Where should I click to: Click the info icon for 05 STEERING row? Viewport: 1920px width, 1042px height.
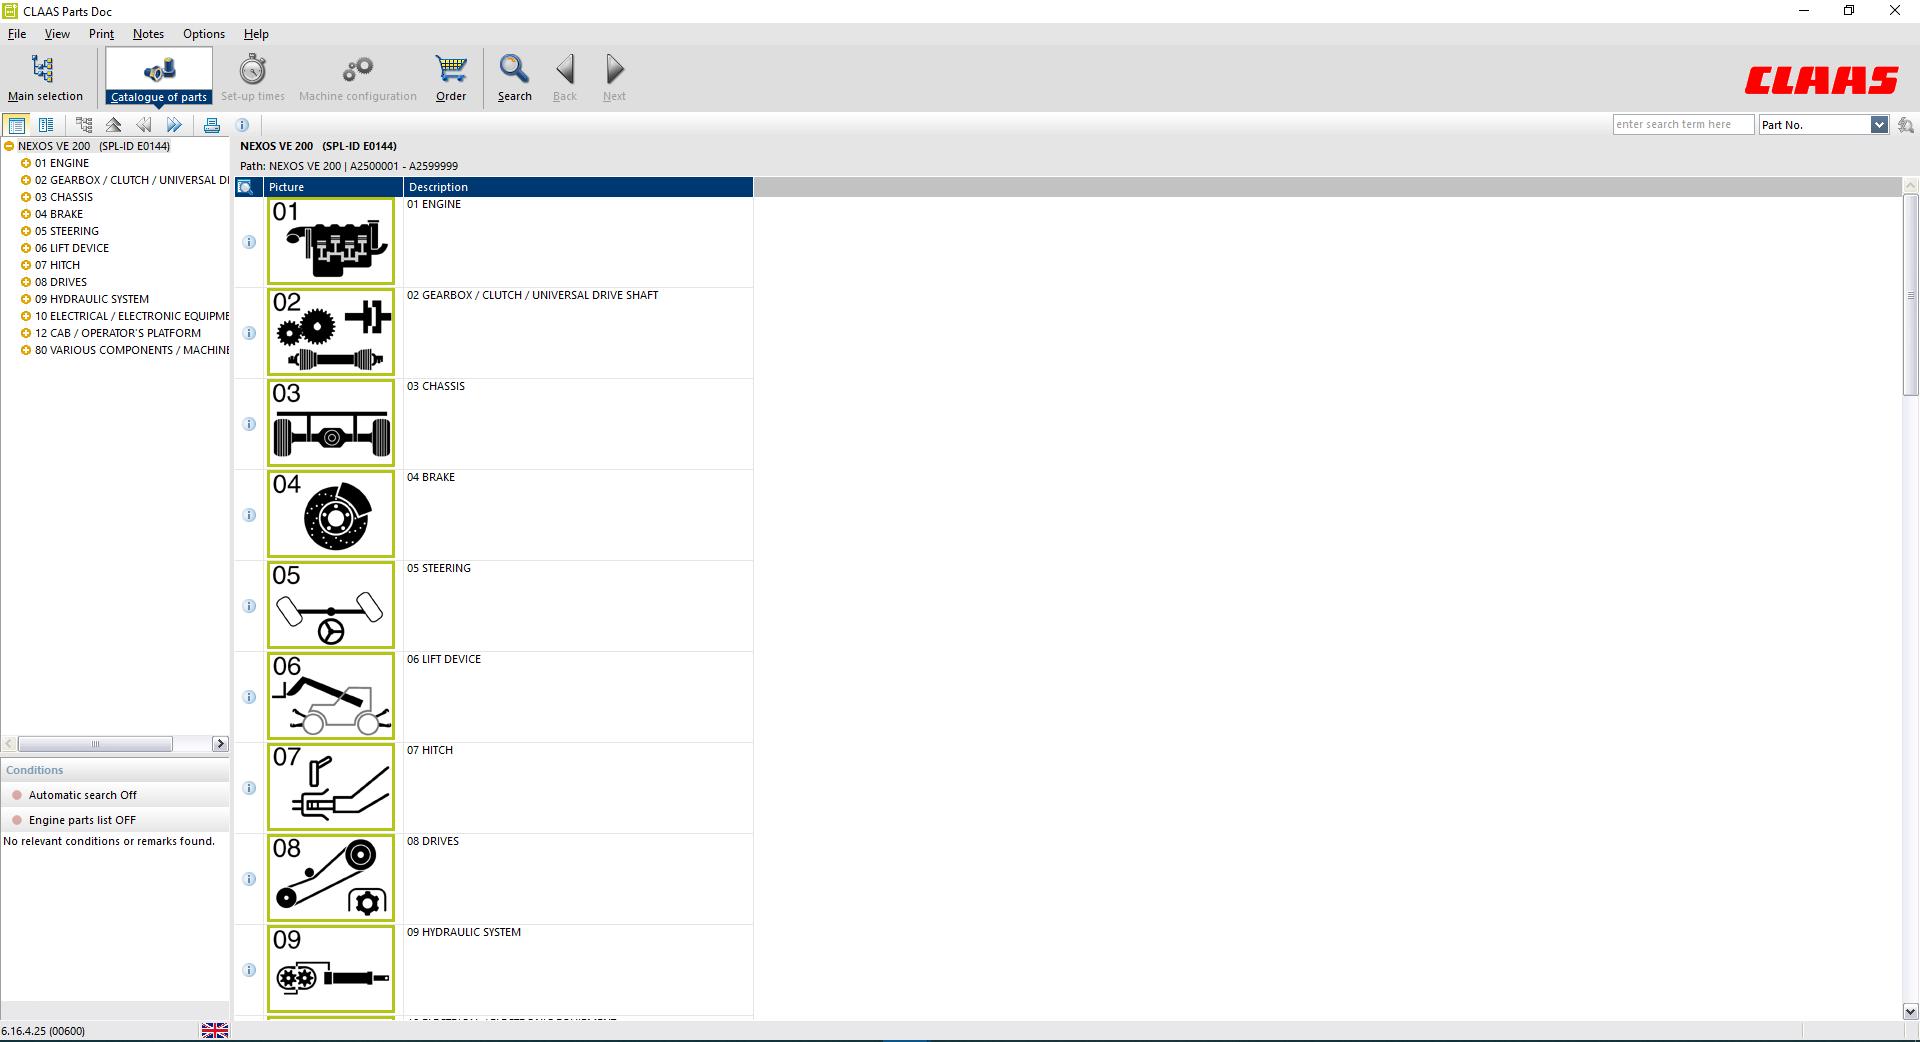pyautogui.click(x=249, y=606)
